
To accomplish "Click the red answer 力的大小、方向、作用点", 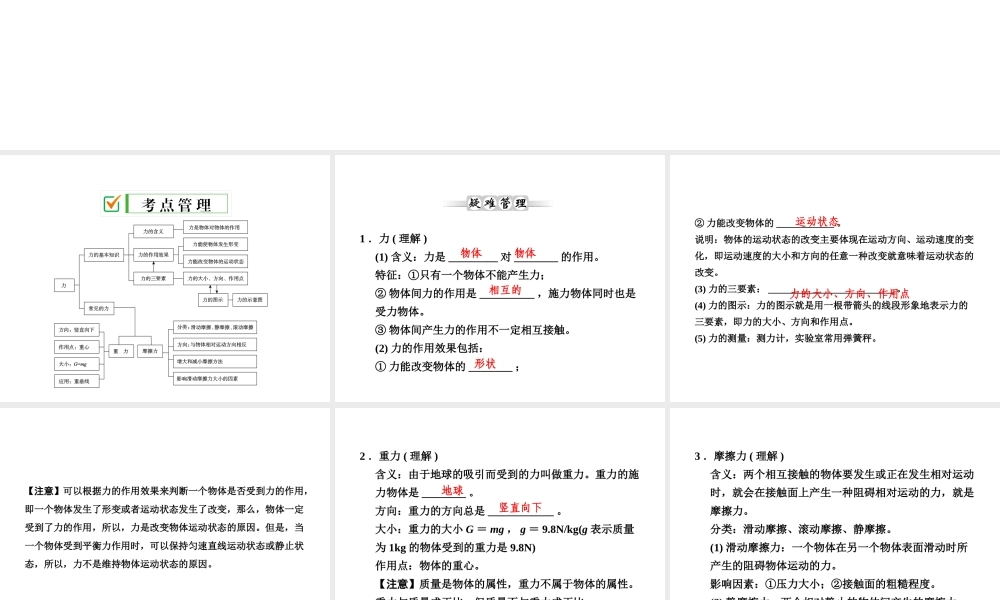I will [x=849, y=293].
